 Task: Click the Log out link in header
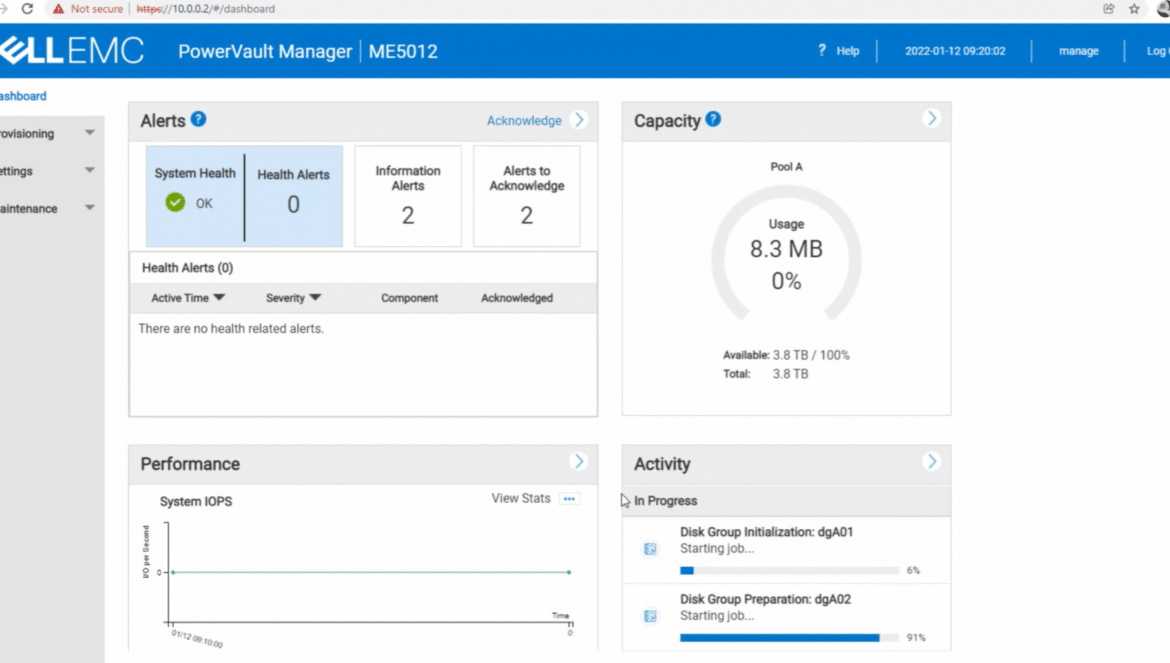pyautogui.click(x=1157, y=51)
